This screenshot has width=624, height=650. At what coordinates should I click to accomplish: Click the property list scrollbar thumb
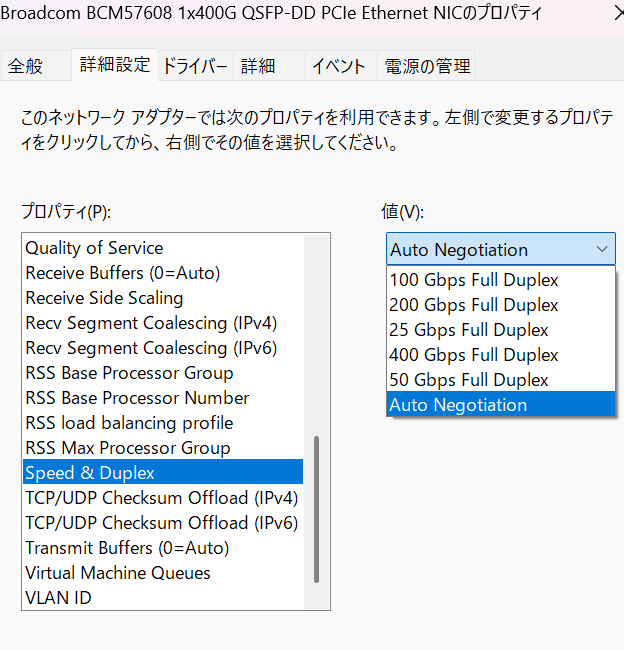coord(316,509)
